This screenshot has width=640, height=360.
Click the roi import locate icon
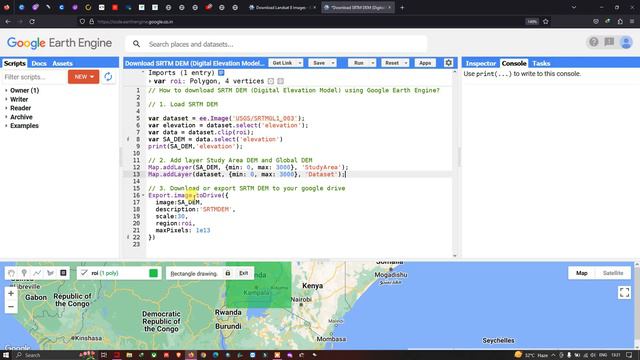(x=271, y=81)
